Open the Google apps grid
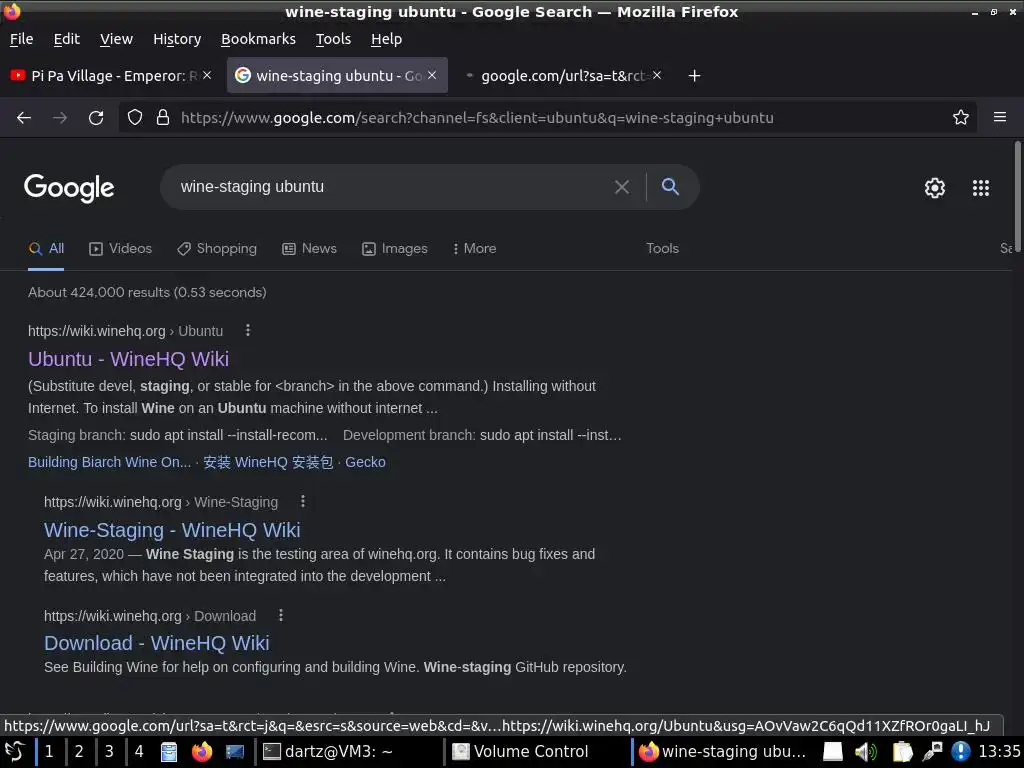Screen dimensions: 1024x768 pos(981,188)
